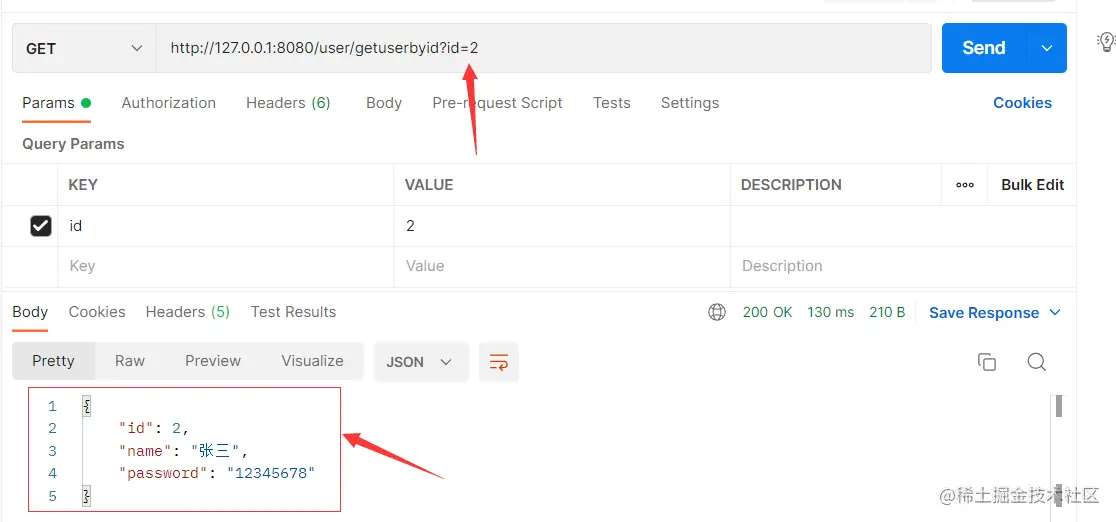Click the "password" value "12345678"

tap(270, 473)
